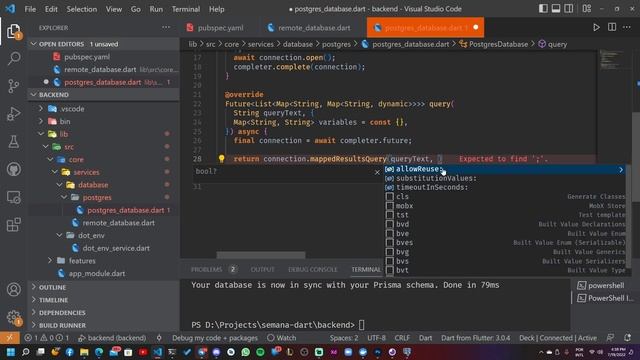Click Watch in status bar
The width and height of the screenshot is (640, 360).
(282, 338)
